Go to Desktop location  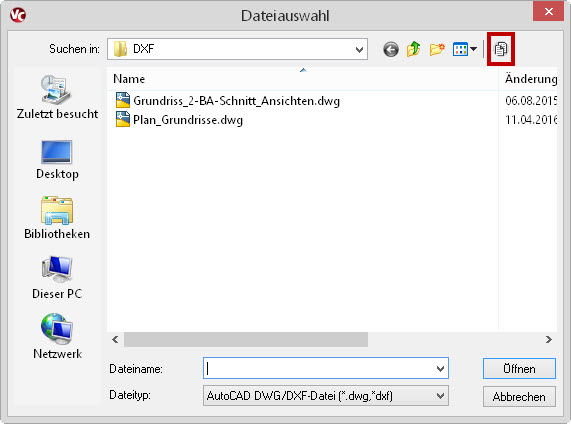coord(57,160)
